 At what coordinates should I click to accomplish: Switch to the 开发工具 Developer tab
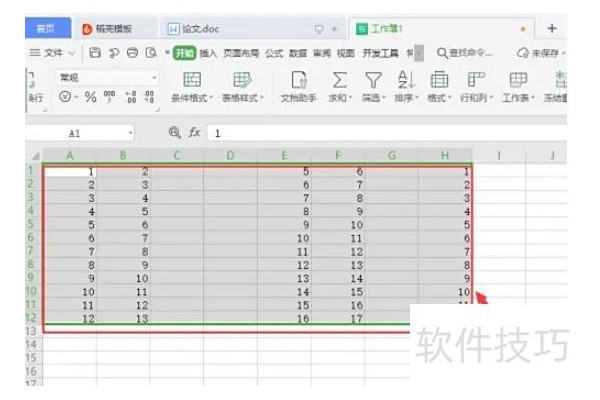(380, 53)
